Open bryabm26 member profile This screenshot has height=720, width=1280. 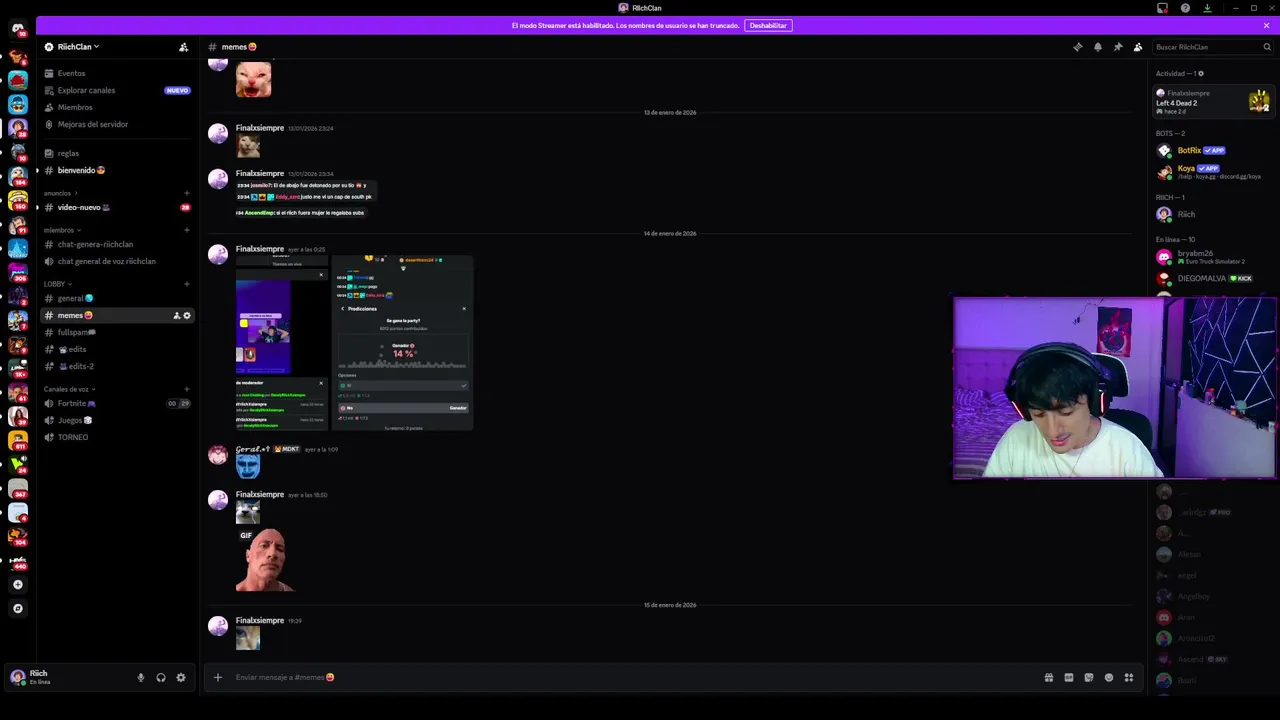point(1213,257)
